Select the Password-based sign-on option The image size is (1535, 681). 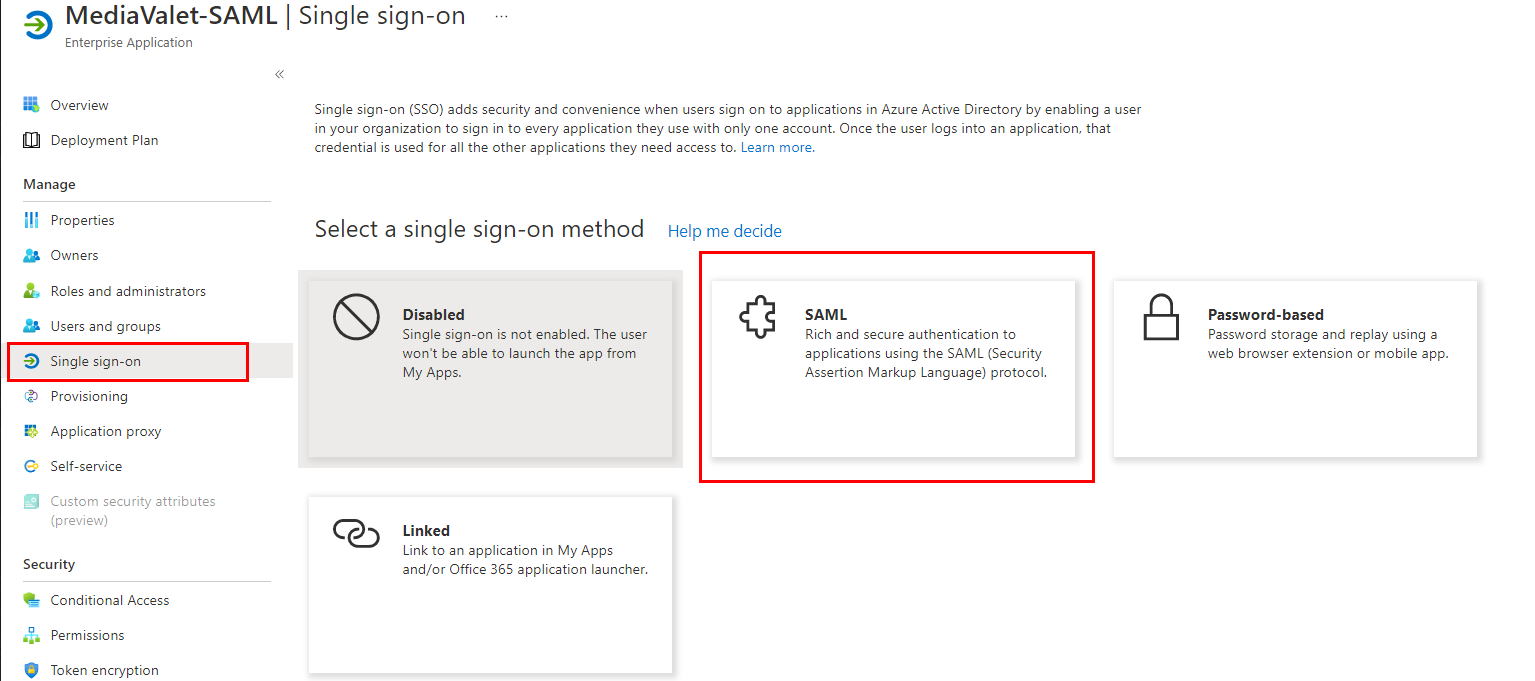coord(1295,368)
